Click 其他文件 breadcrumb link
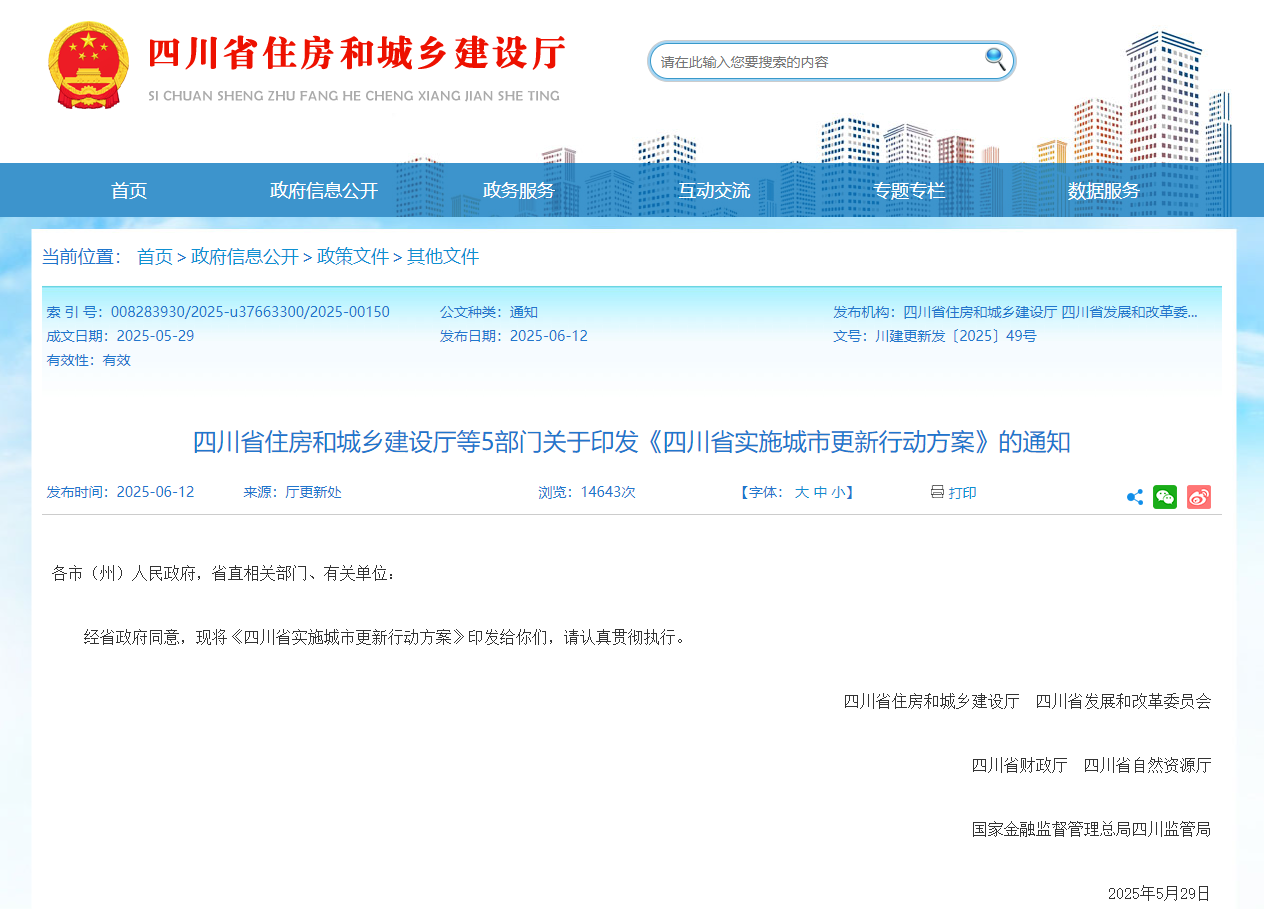The width and height of the screenshot is (1264, 909). pos(443,257)
